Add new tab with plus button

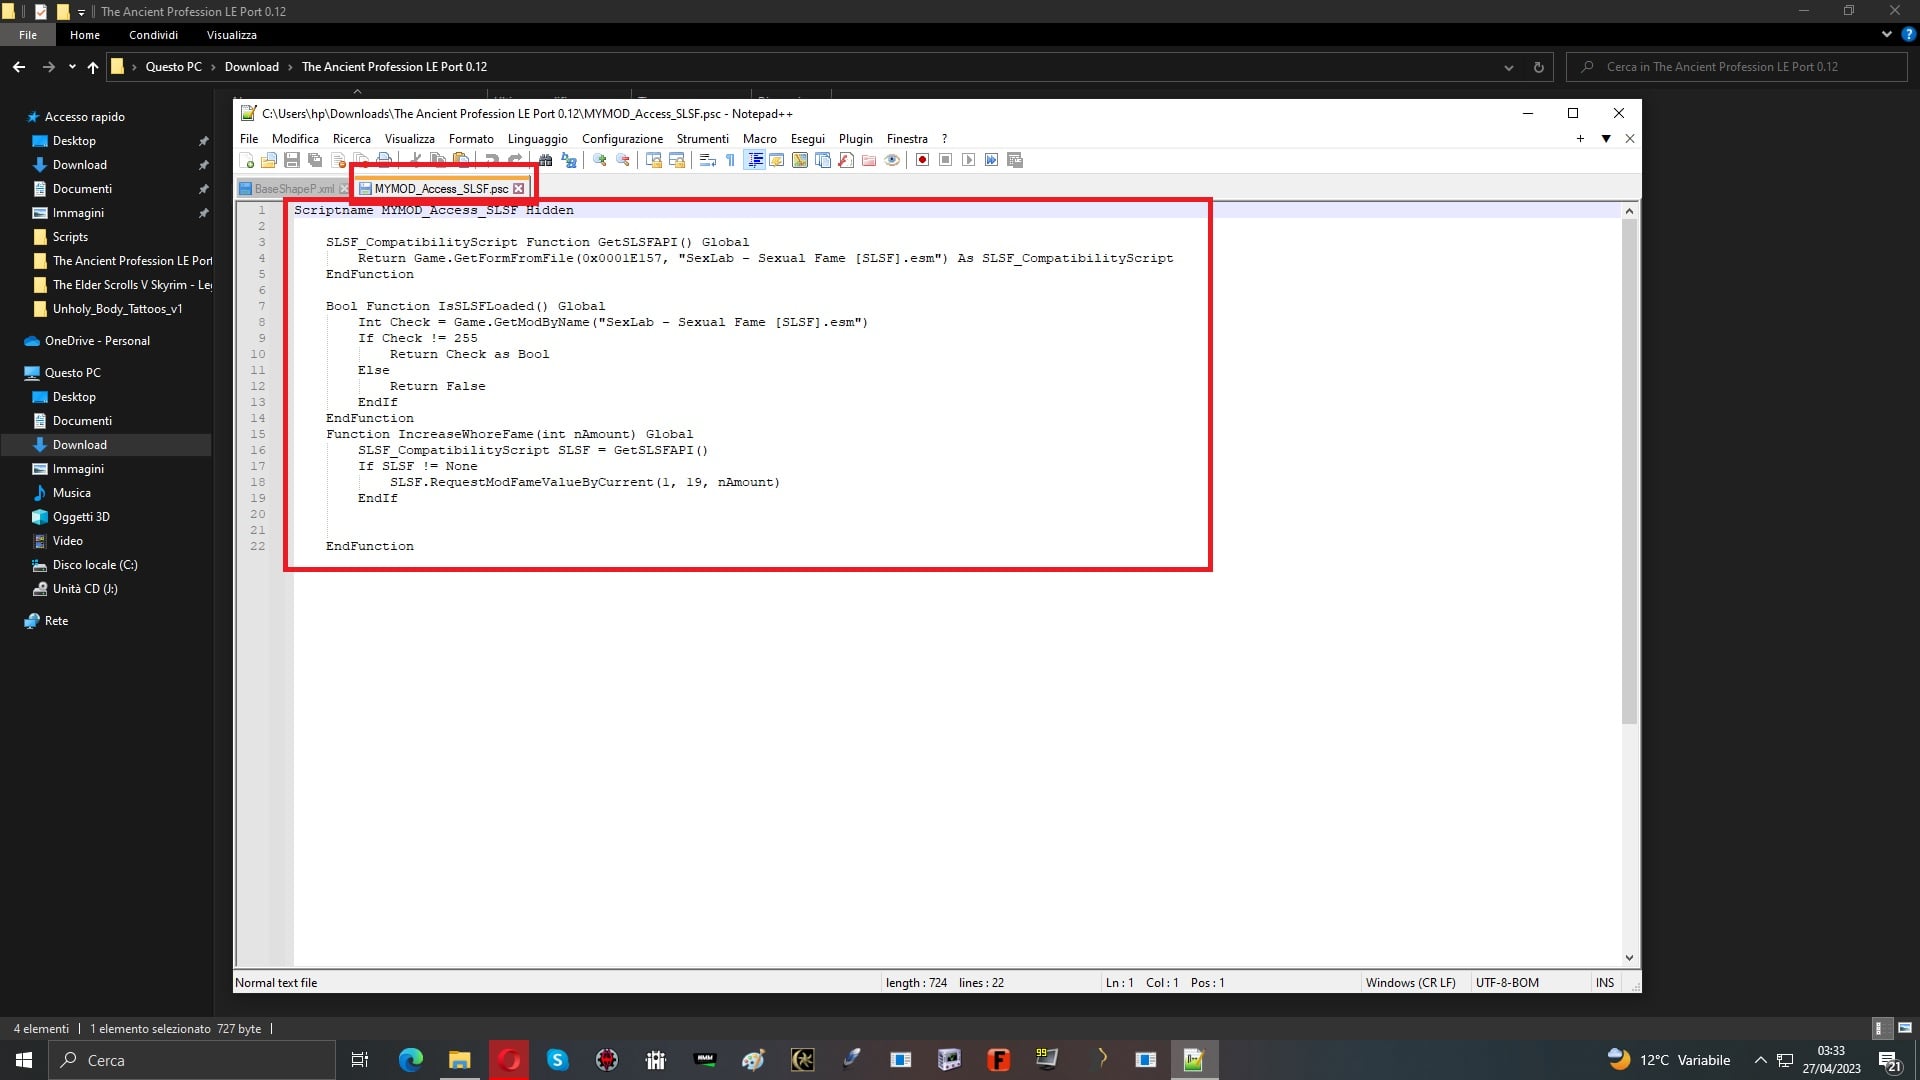(x=1580, y=139)
